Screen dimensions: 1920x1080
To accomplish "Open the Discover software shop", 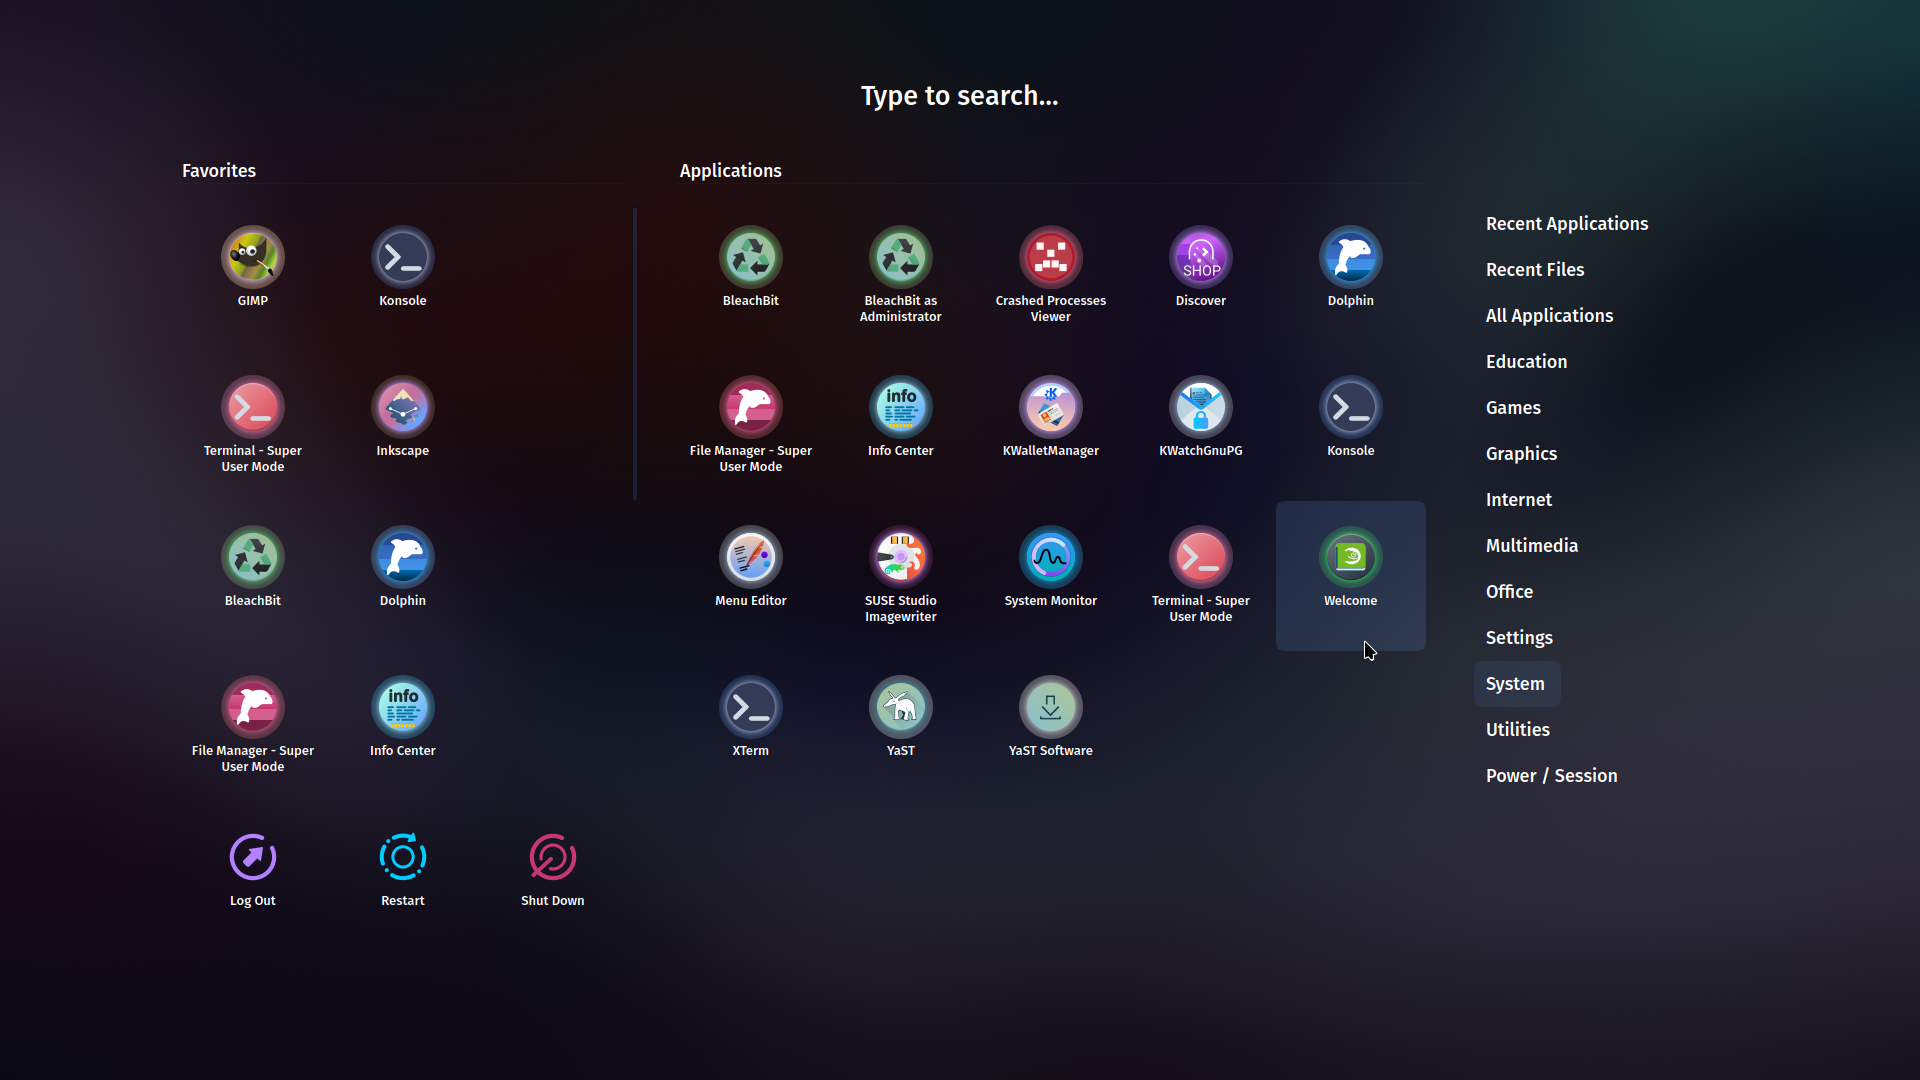I will [1200, 266].
